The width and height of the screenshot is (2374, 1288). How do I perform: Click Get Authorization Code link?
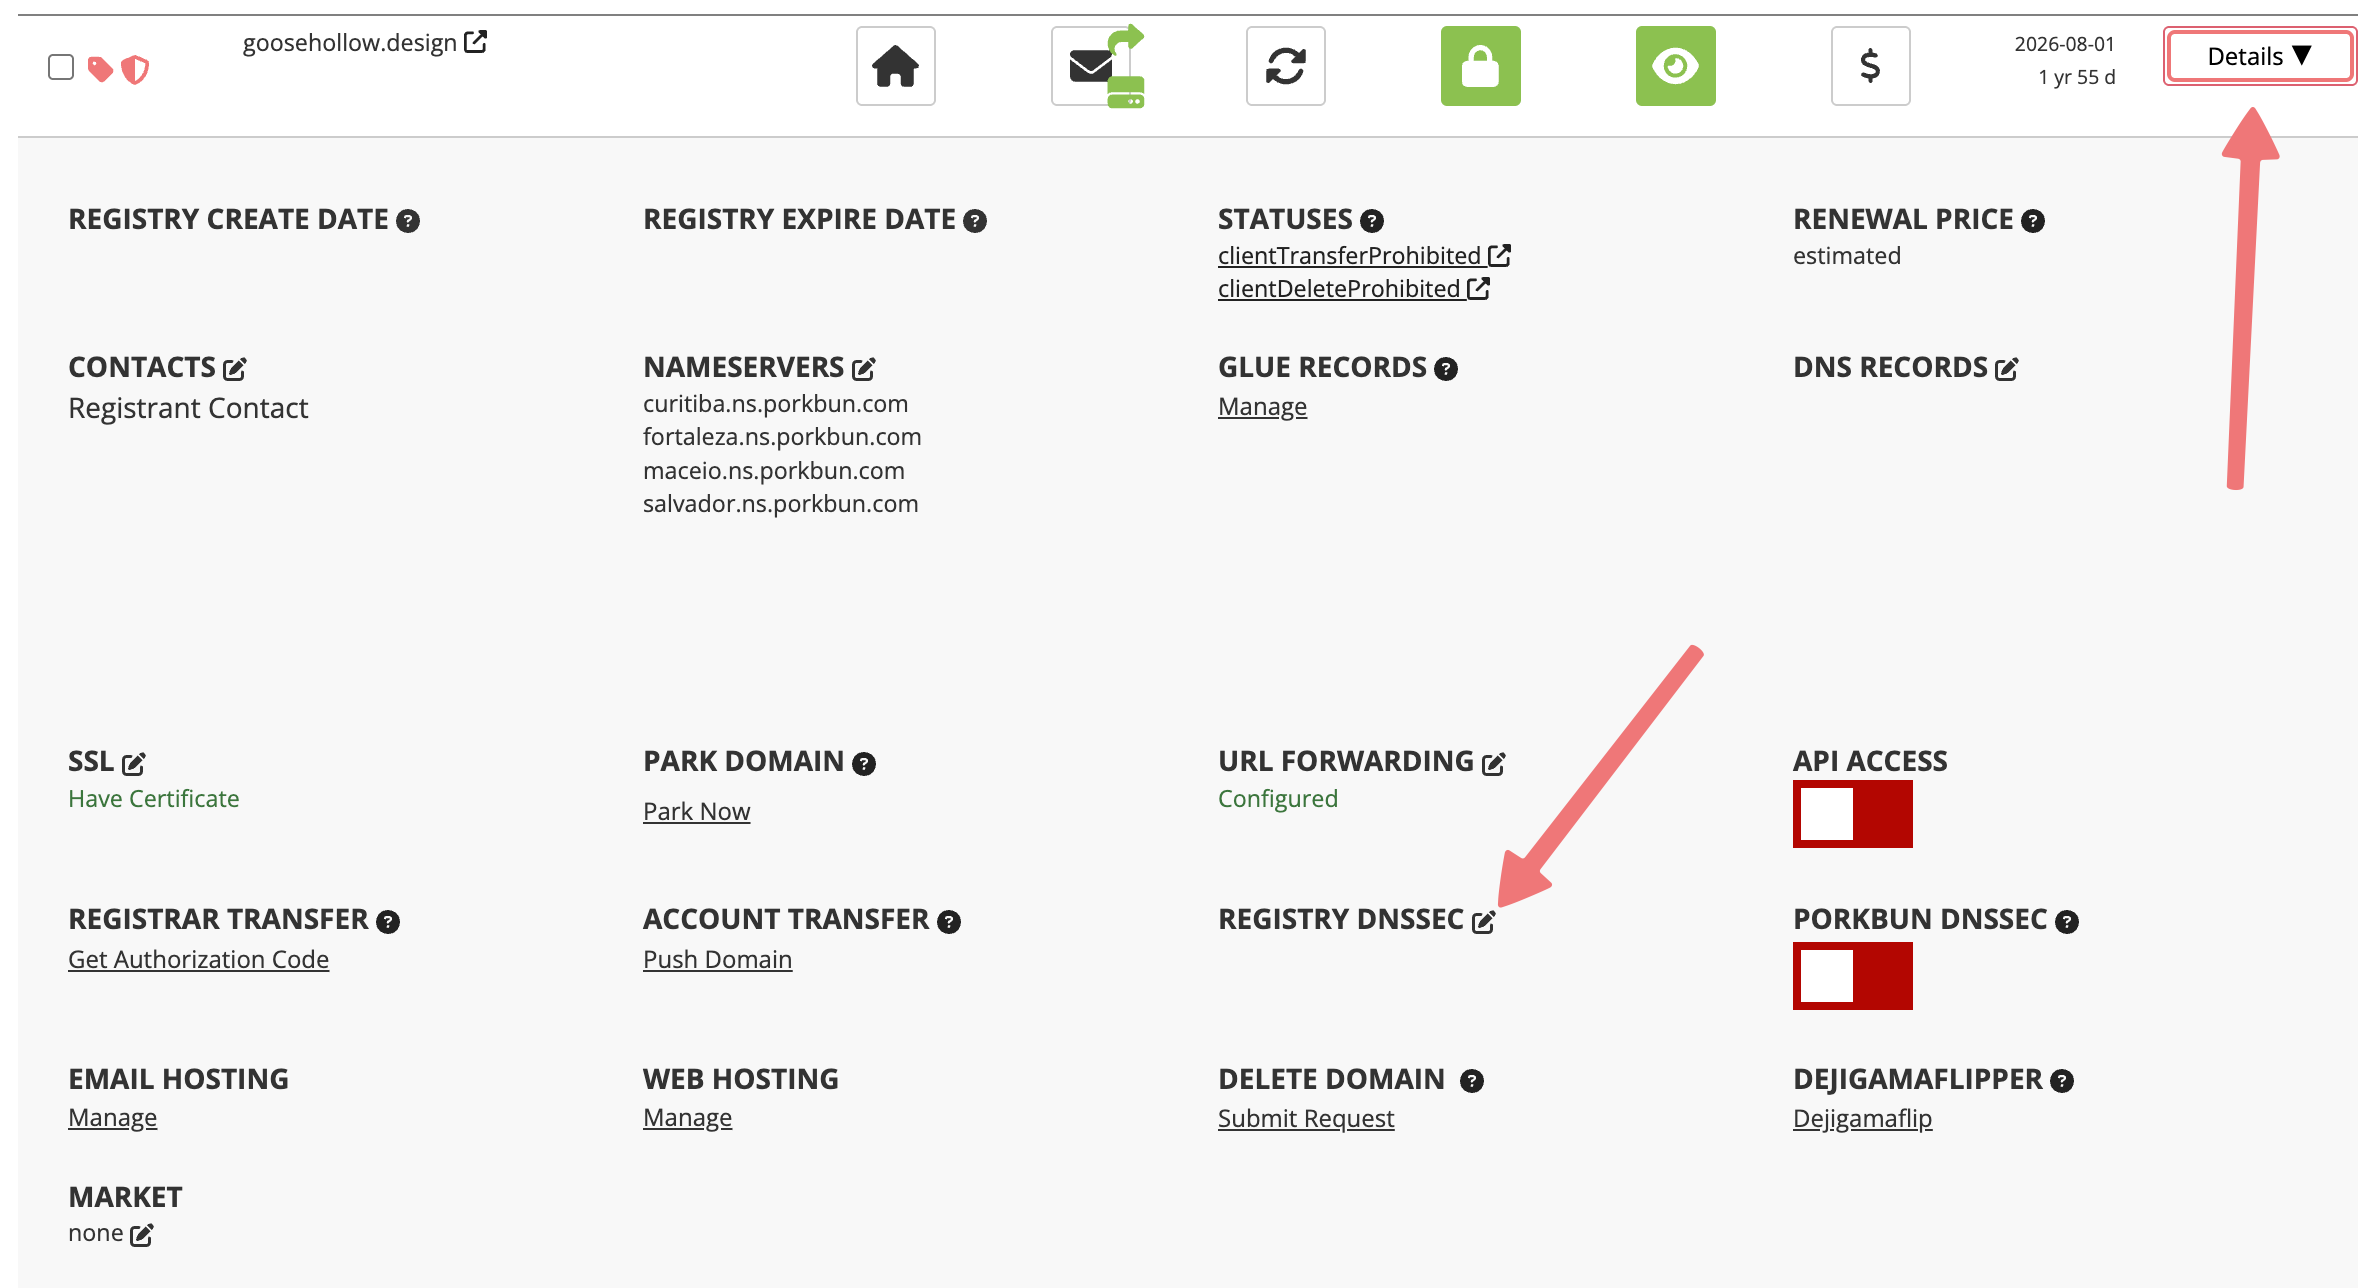pyautogui.click(x=198, y=959)
